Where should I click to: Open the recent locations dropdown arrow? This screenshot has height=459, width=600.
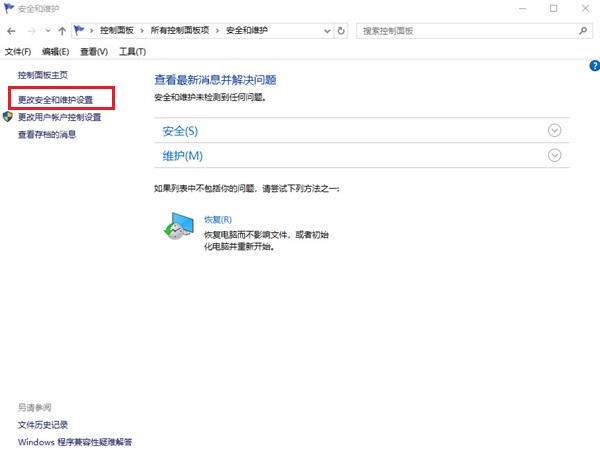[x=48, y=31]
